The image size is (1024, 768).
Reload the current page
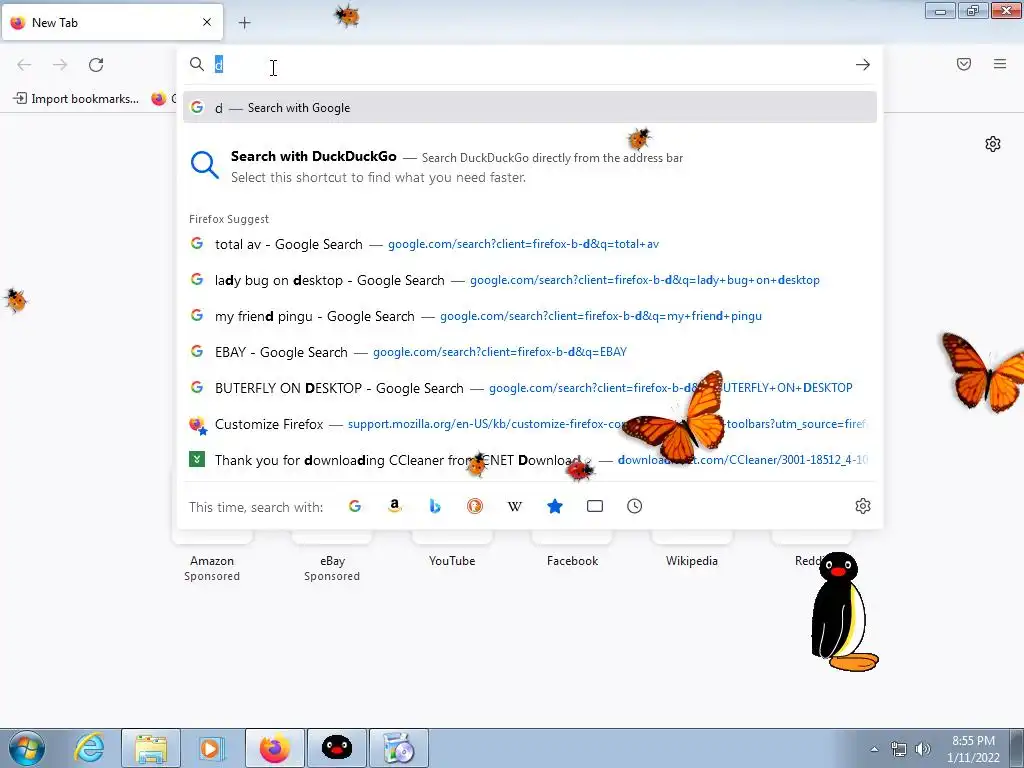tap(96, 65)
